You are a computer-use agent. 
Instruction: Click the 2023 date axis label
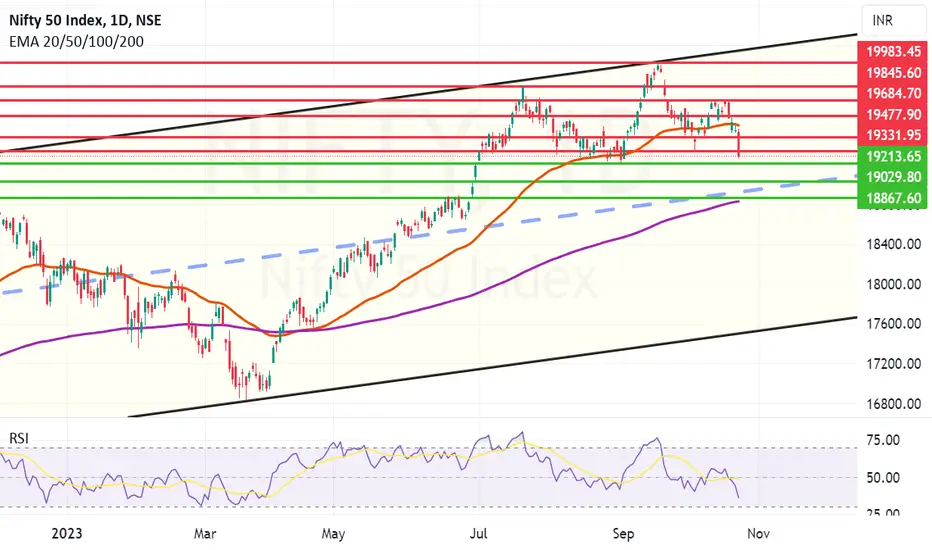(x=67, y=533)
